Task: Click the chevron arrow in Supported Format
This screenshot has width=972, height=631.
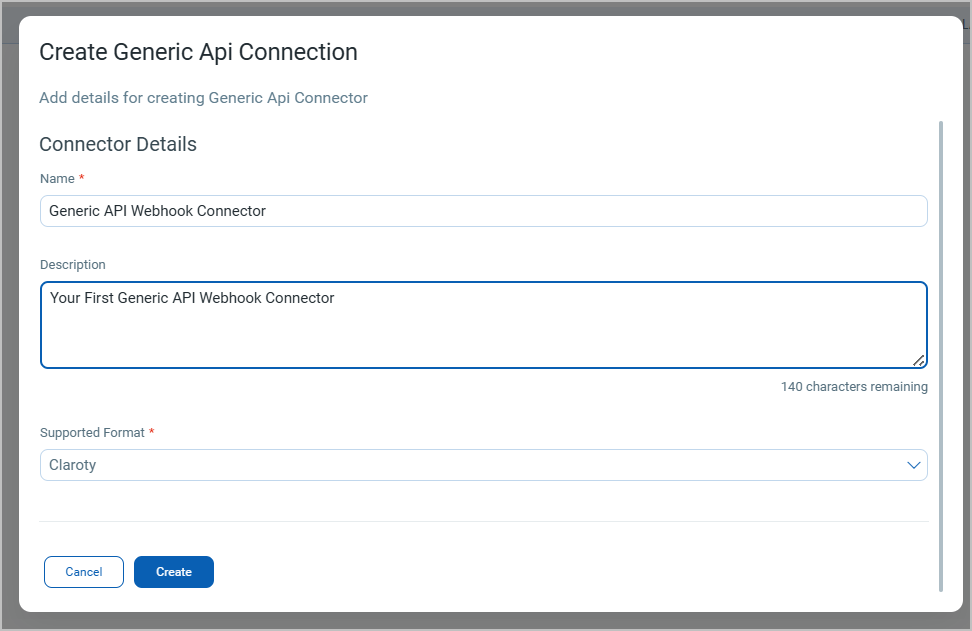Action: pyautogui.click(x=912, y=465)
